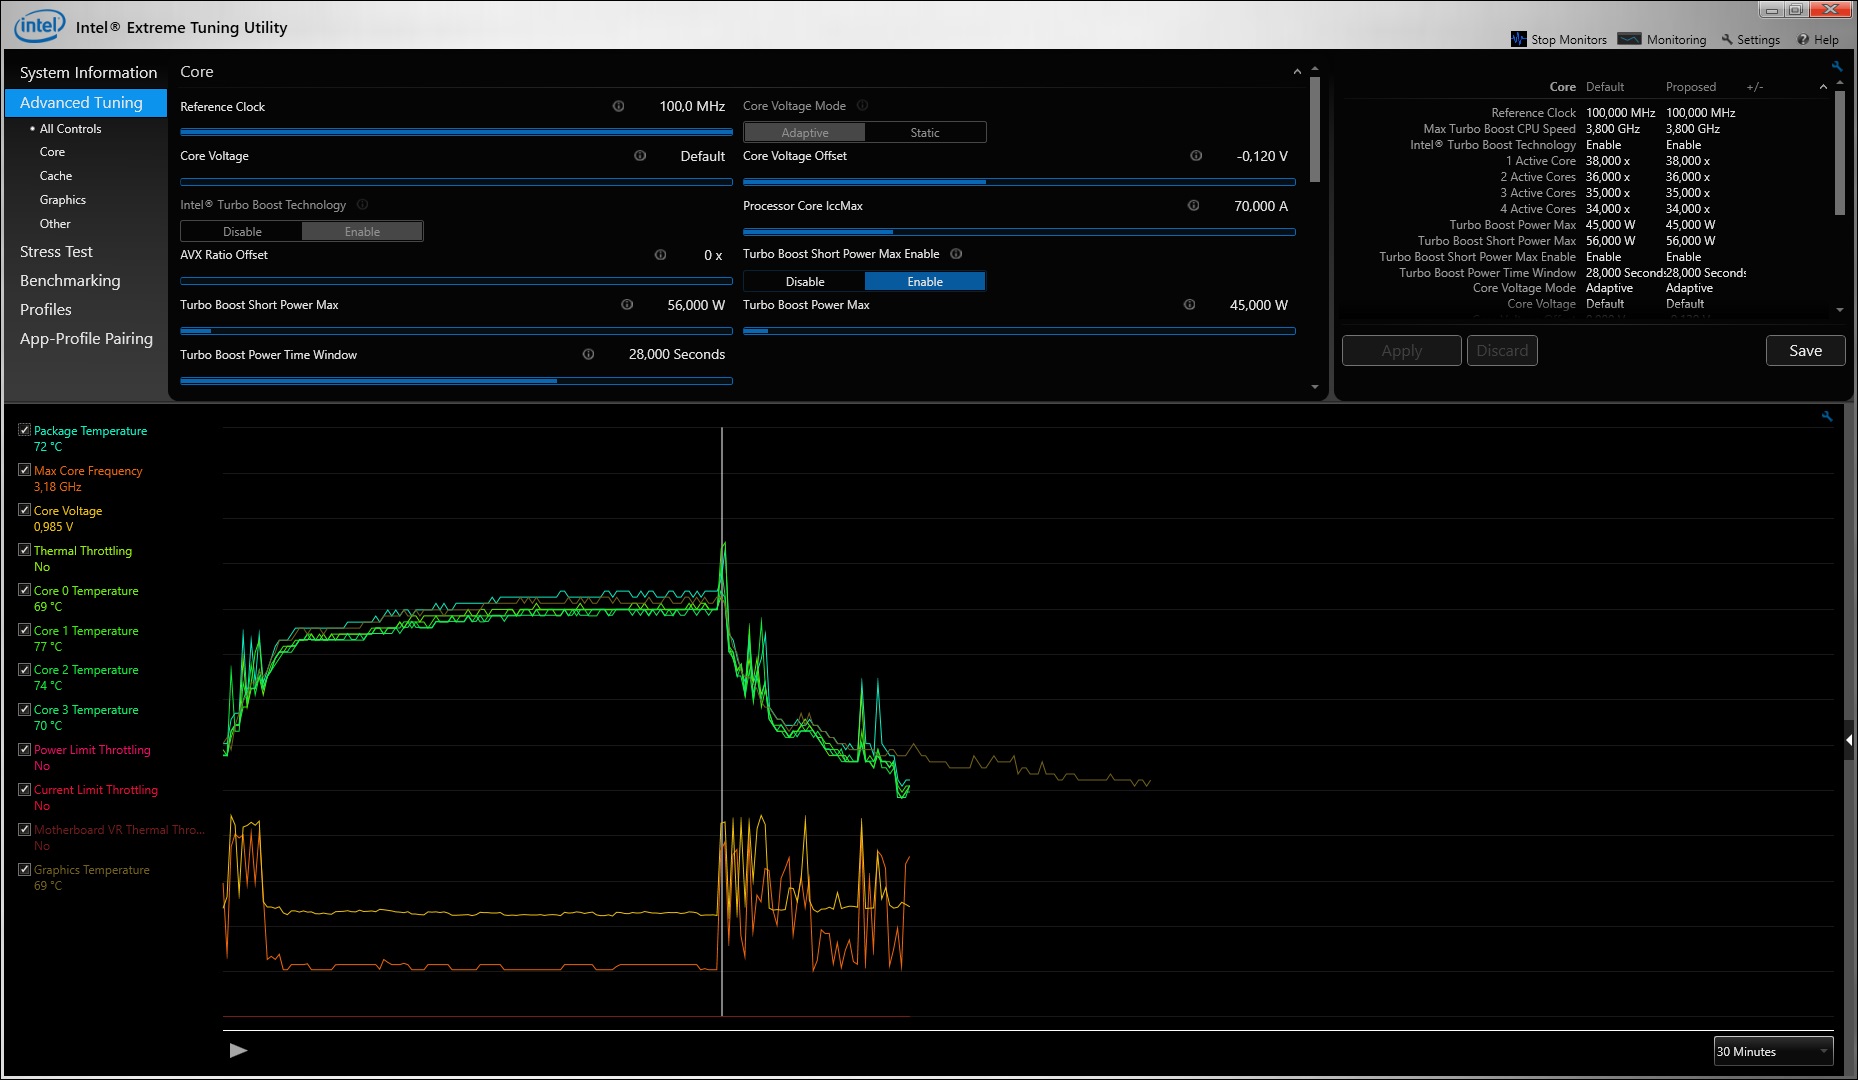Collapse the proposed Core summary chevron
Viewport: 1858px width, 1080px height.
(x=1823, y=87)
